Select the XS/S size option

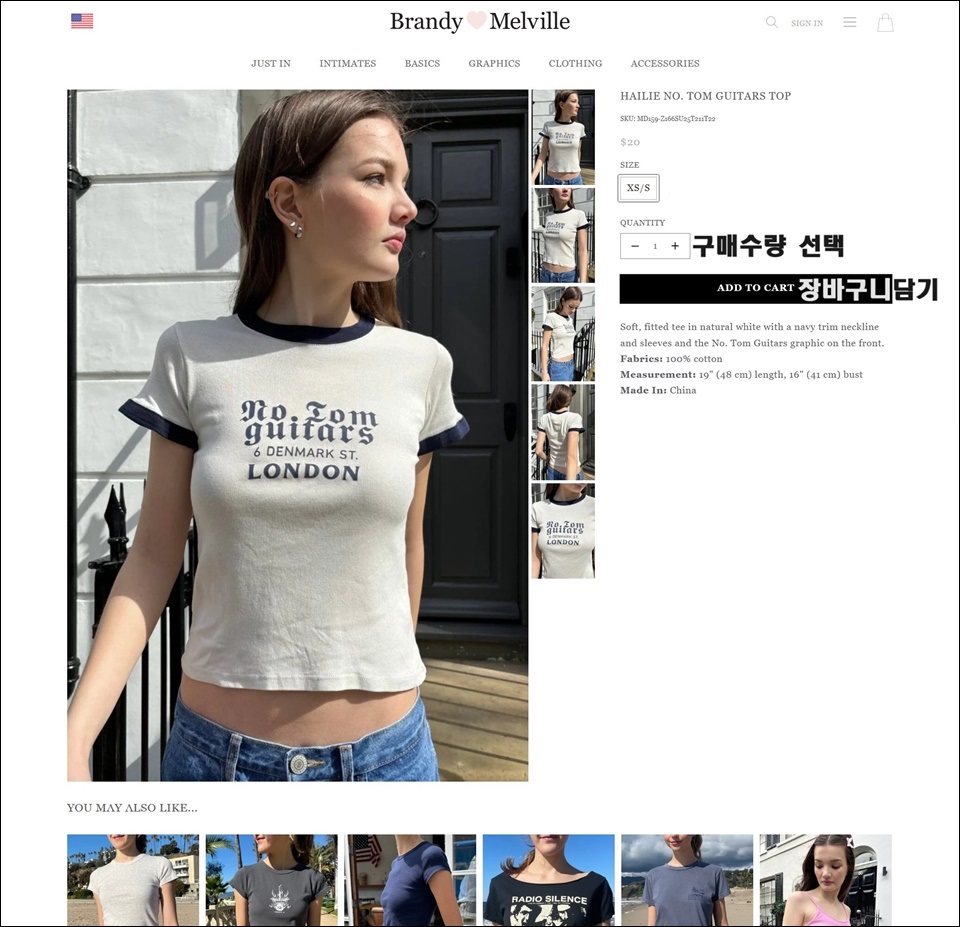639,188
